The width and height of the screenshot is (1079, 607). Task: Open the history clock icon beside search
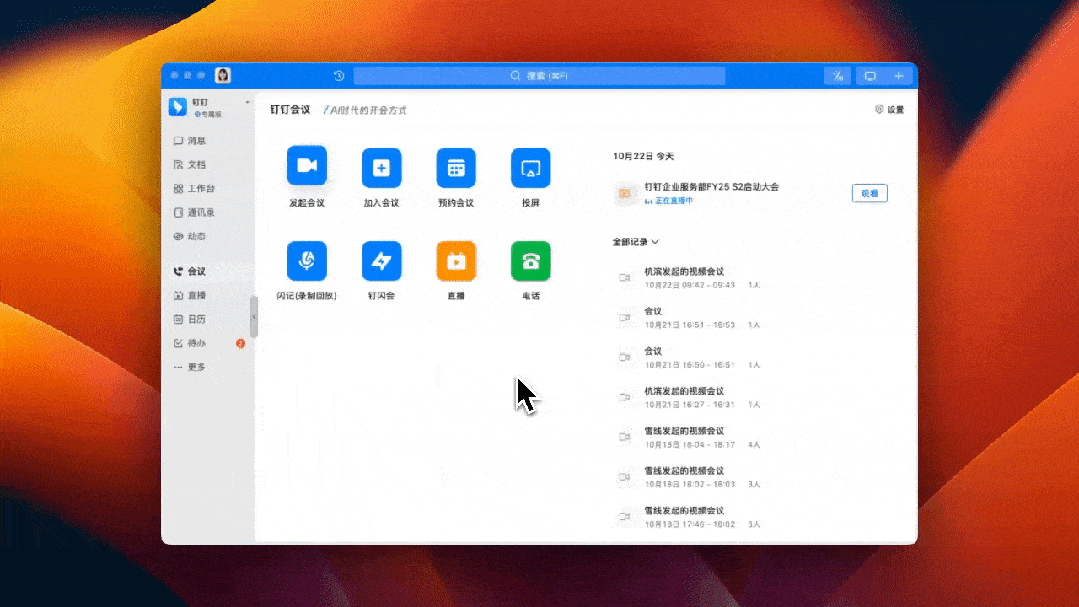click(339, 76)
